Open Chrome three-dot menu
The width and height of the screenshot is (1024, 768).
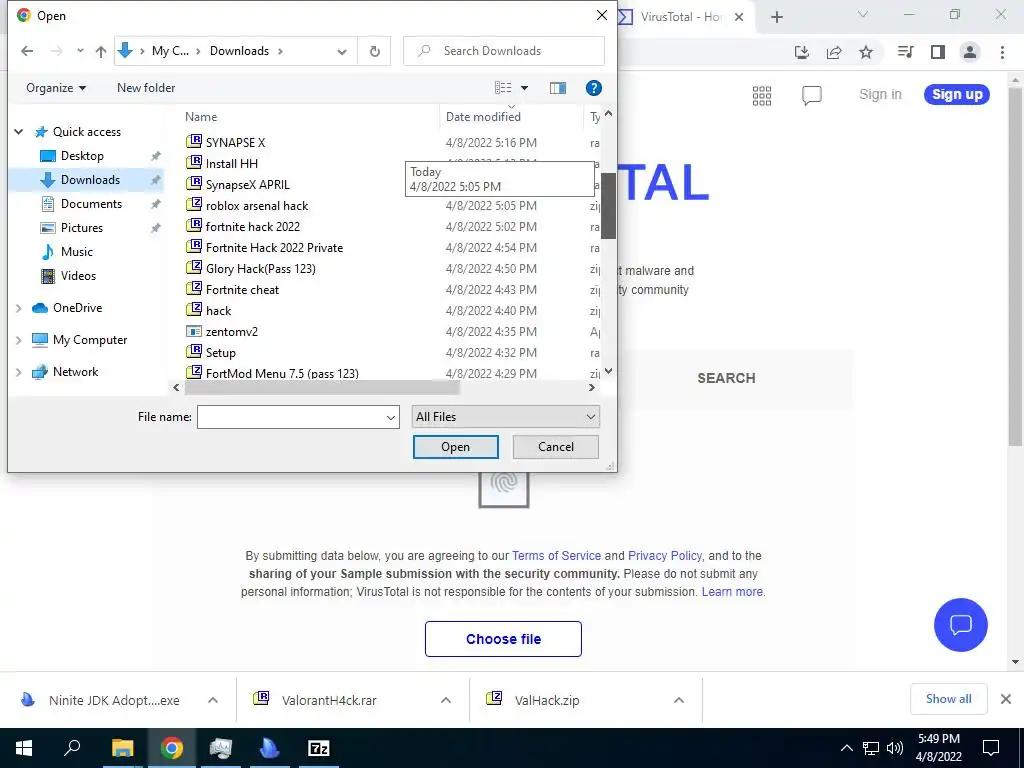point(1002,52)
